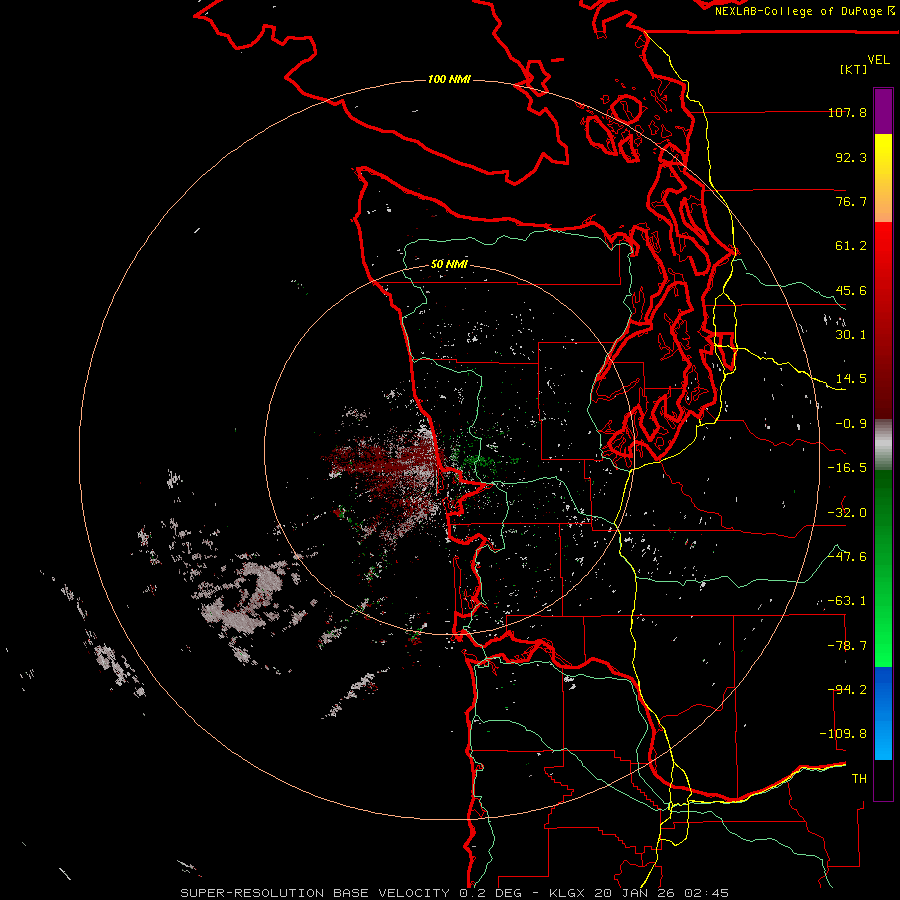The width and height of the screenshot is (900, 900).
Task: Click the 14.5 legend value
Action: click(851, 379)
